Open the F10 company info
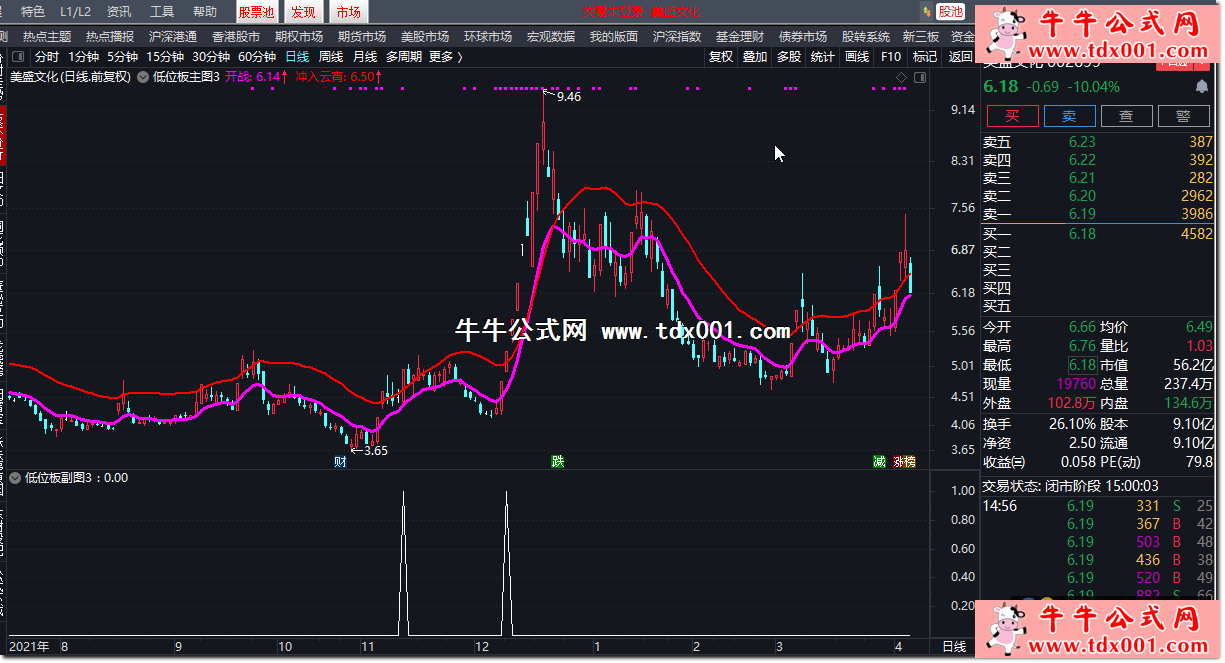 click(x=890, y=57)
